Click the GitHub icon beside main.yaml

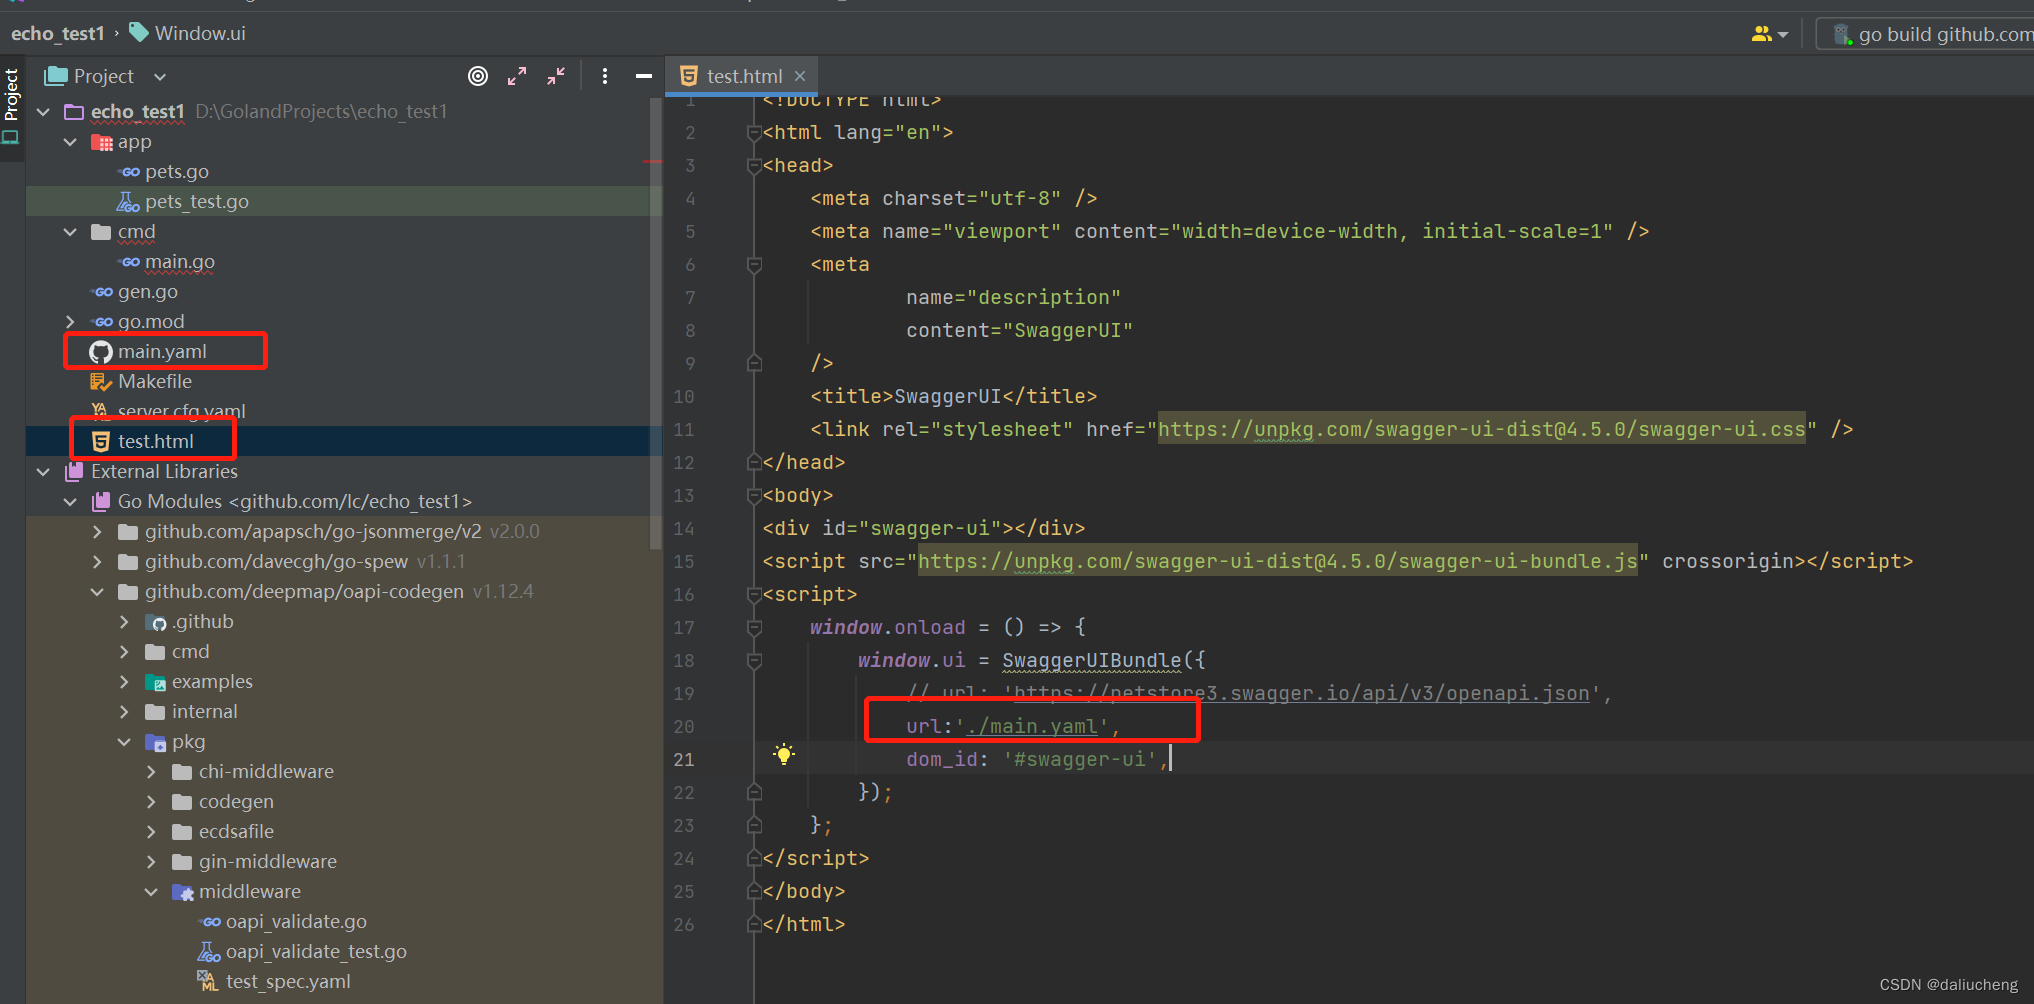[x=101, y=352]
